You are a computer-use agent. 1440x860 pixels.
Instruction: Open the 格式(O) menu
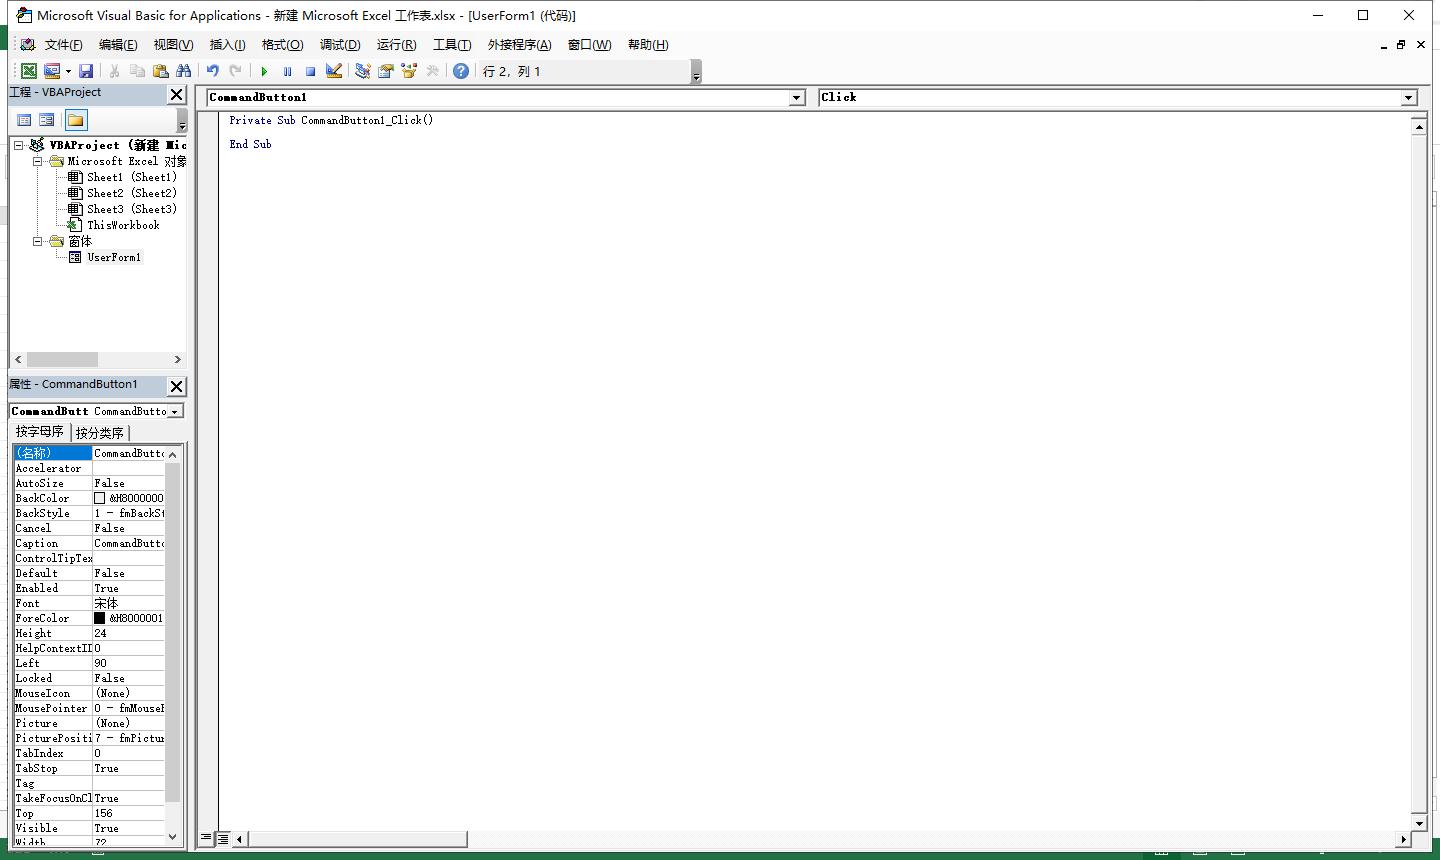(x=282, y=45)
